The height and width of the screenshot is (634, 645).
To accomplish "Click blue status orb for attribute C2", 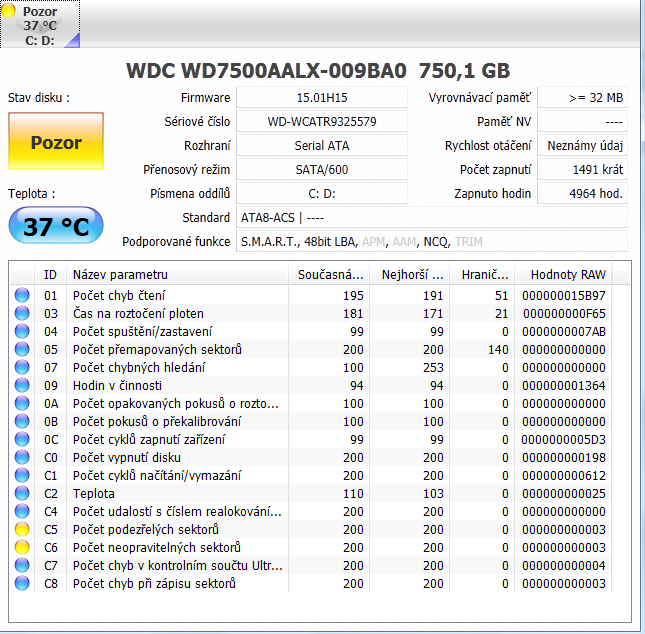I will (x=22, y=493).
